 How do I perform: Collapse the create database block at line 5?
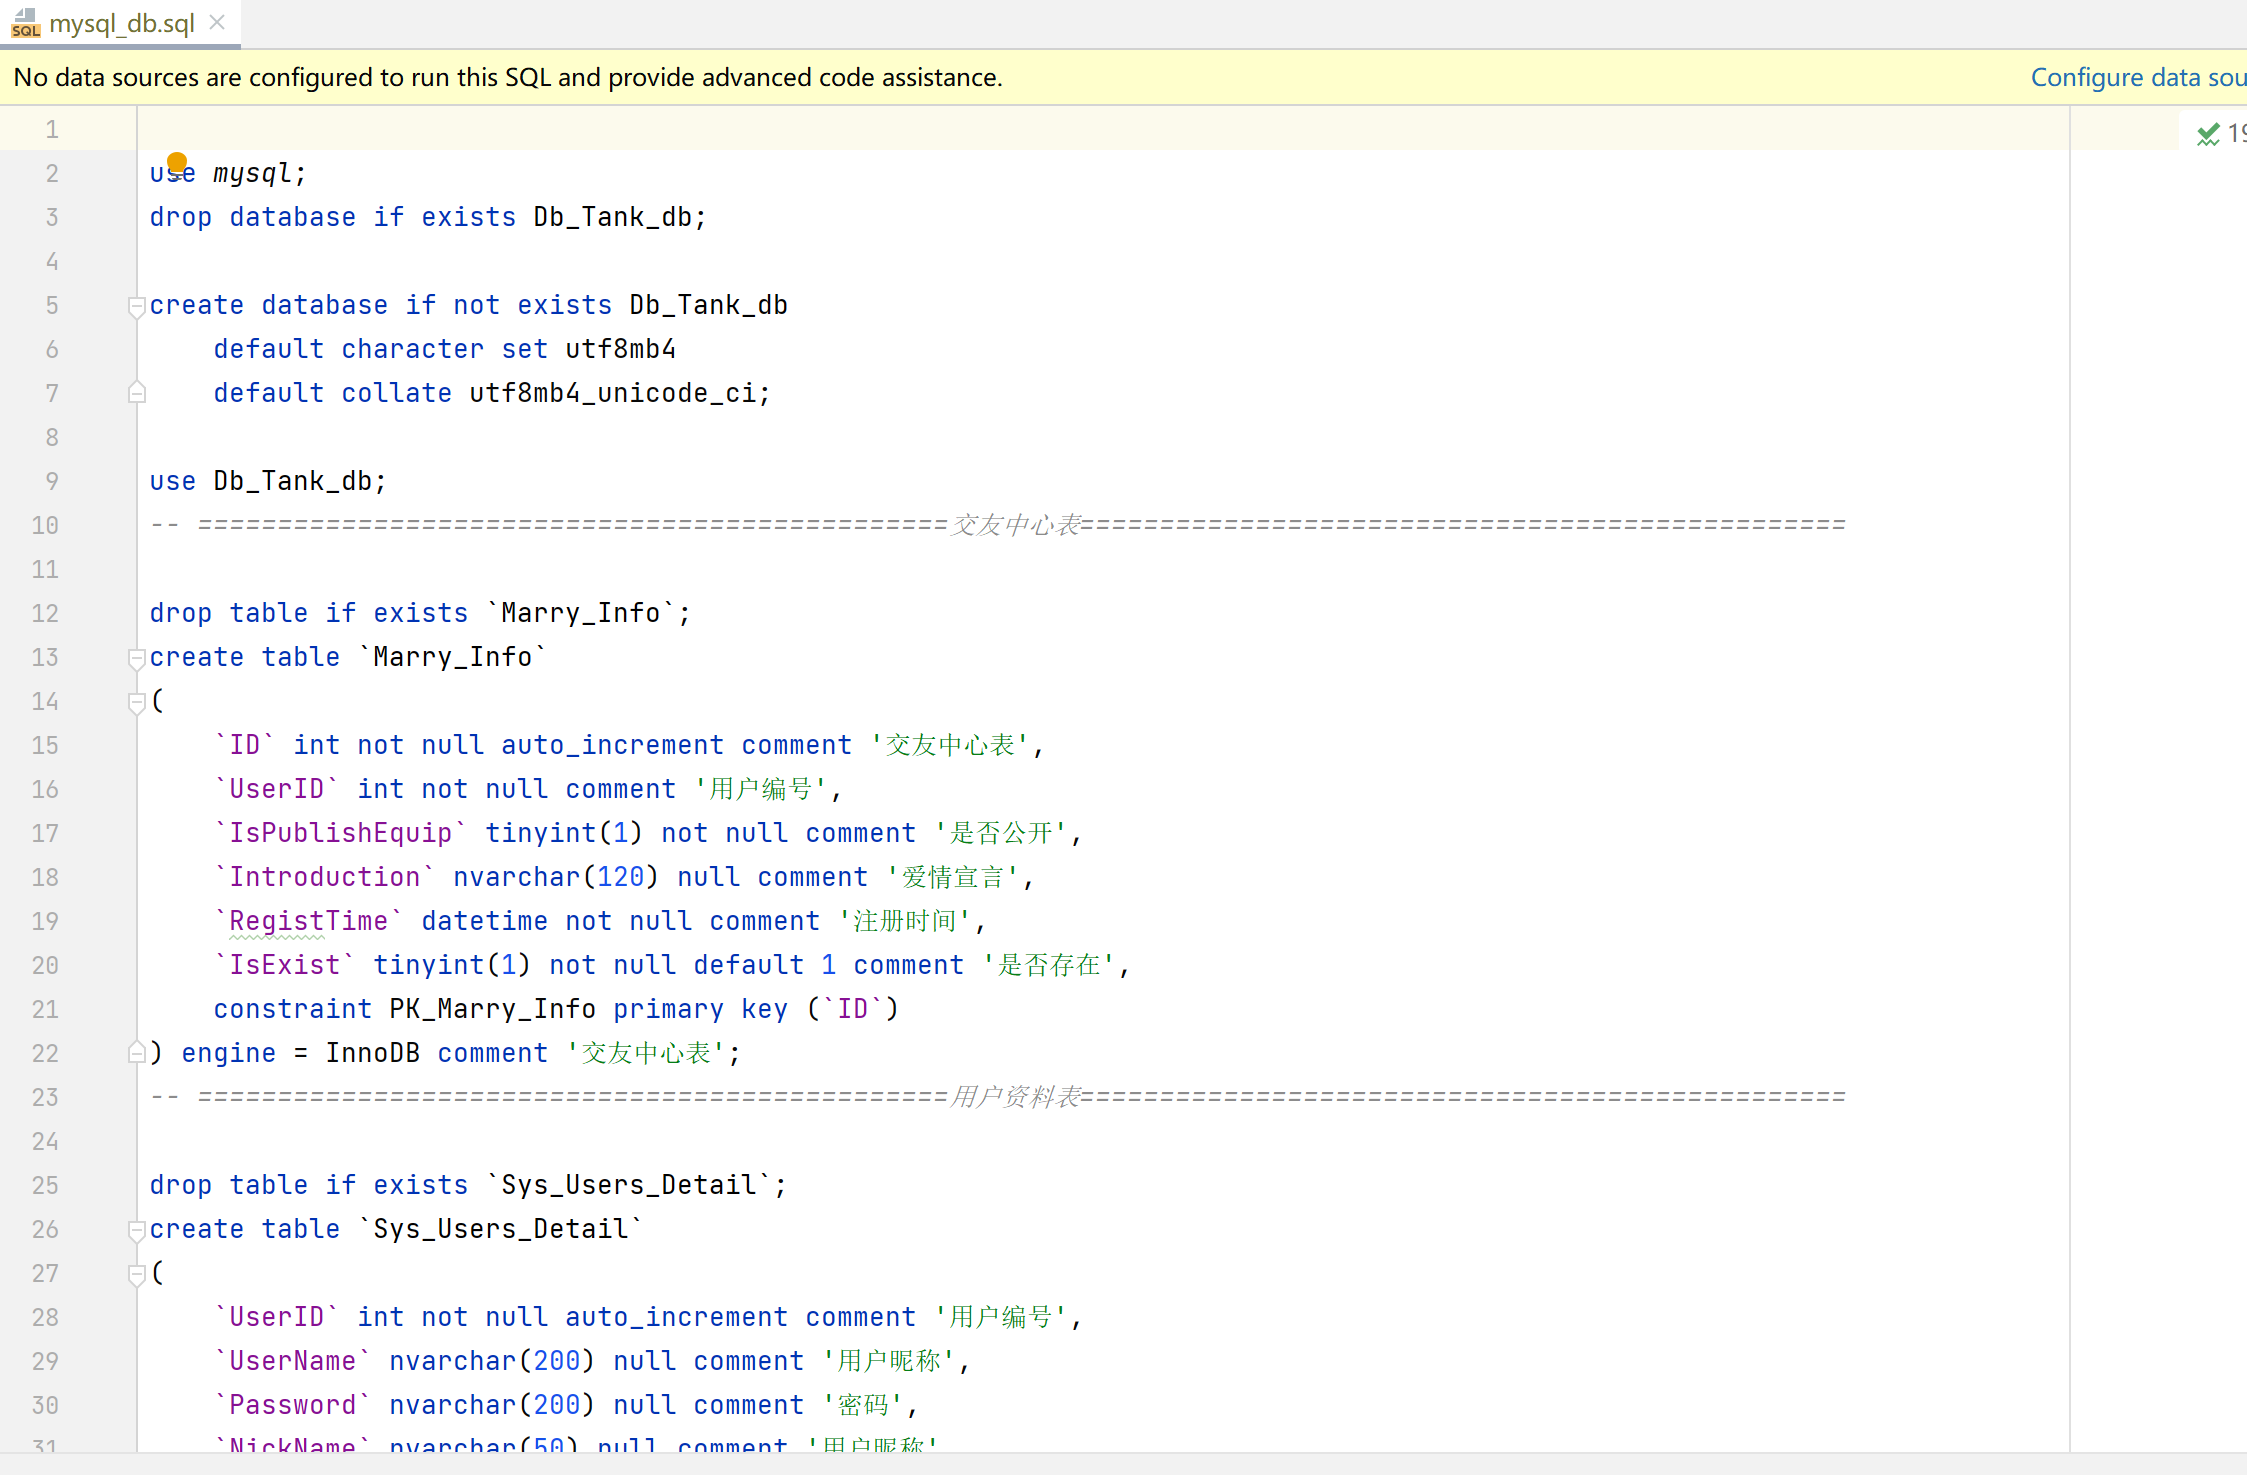[x=137, y=306]
